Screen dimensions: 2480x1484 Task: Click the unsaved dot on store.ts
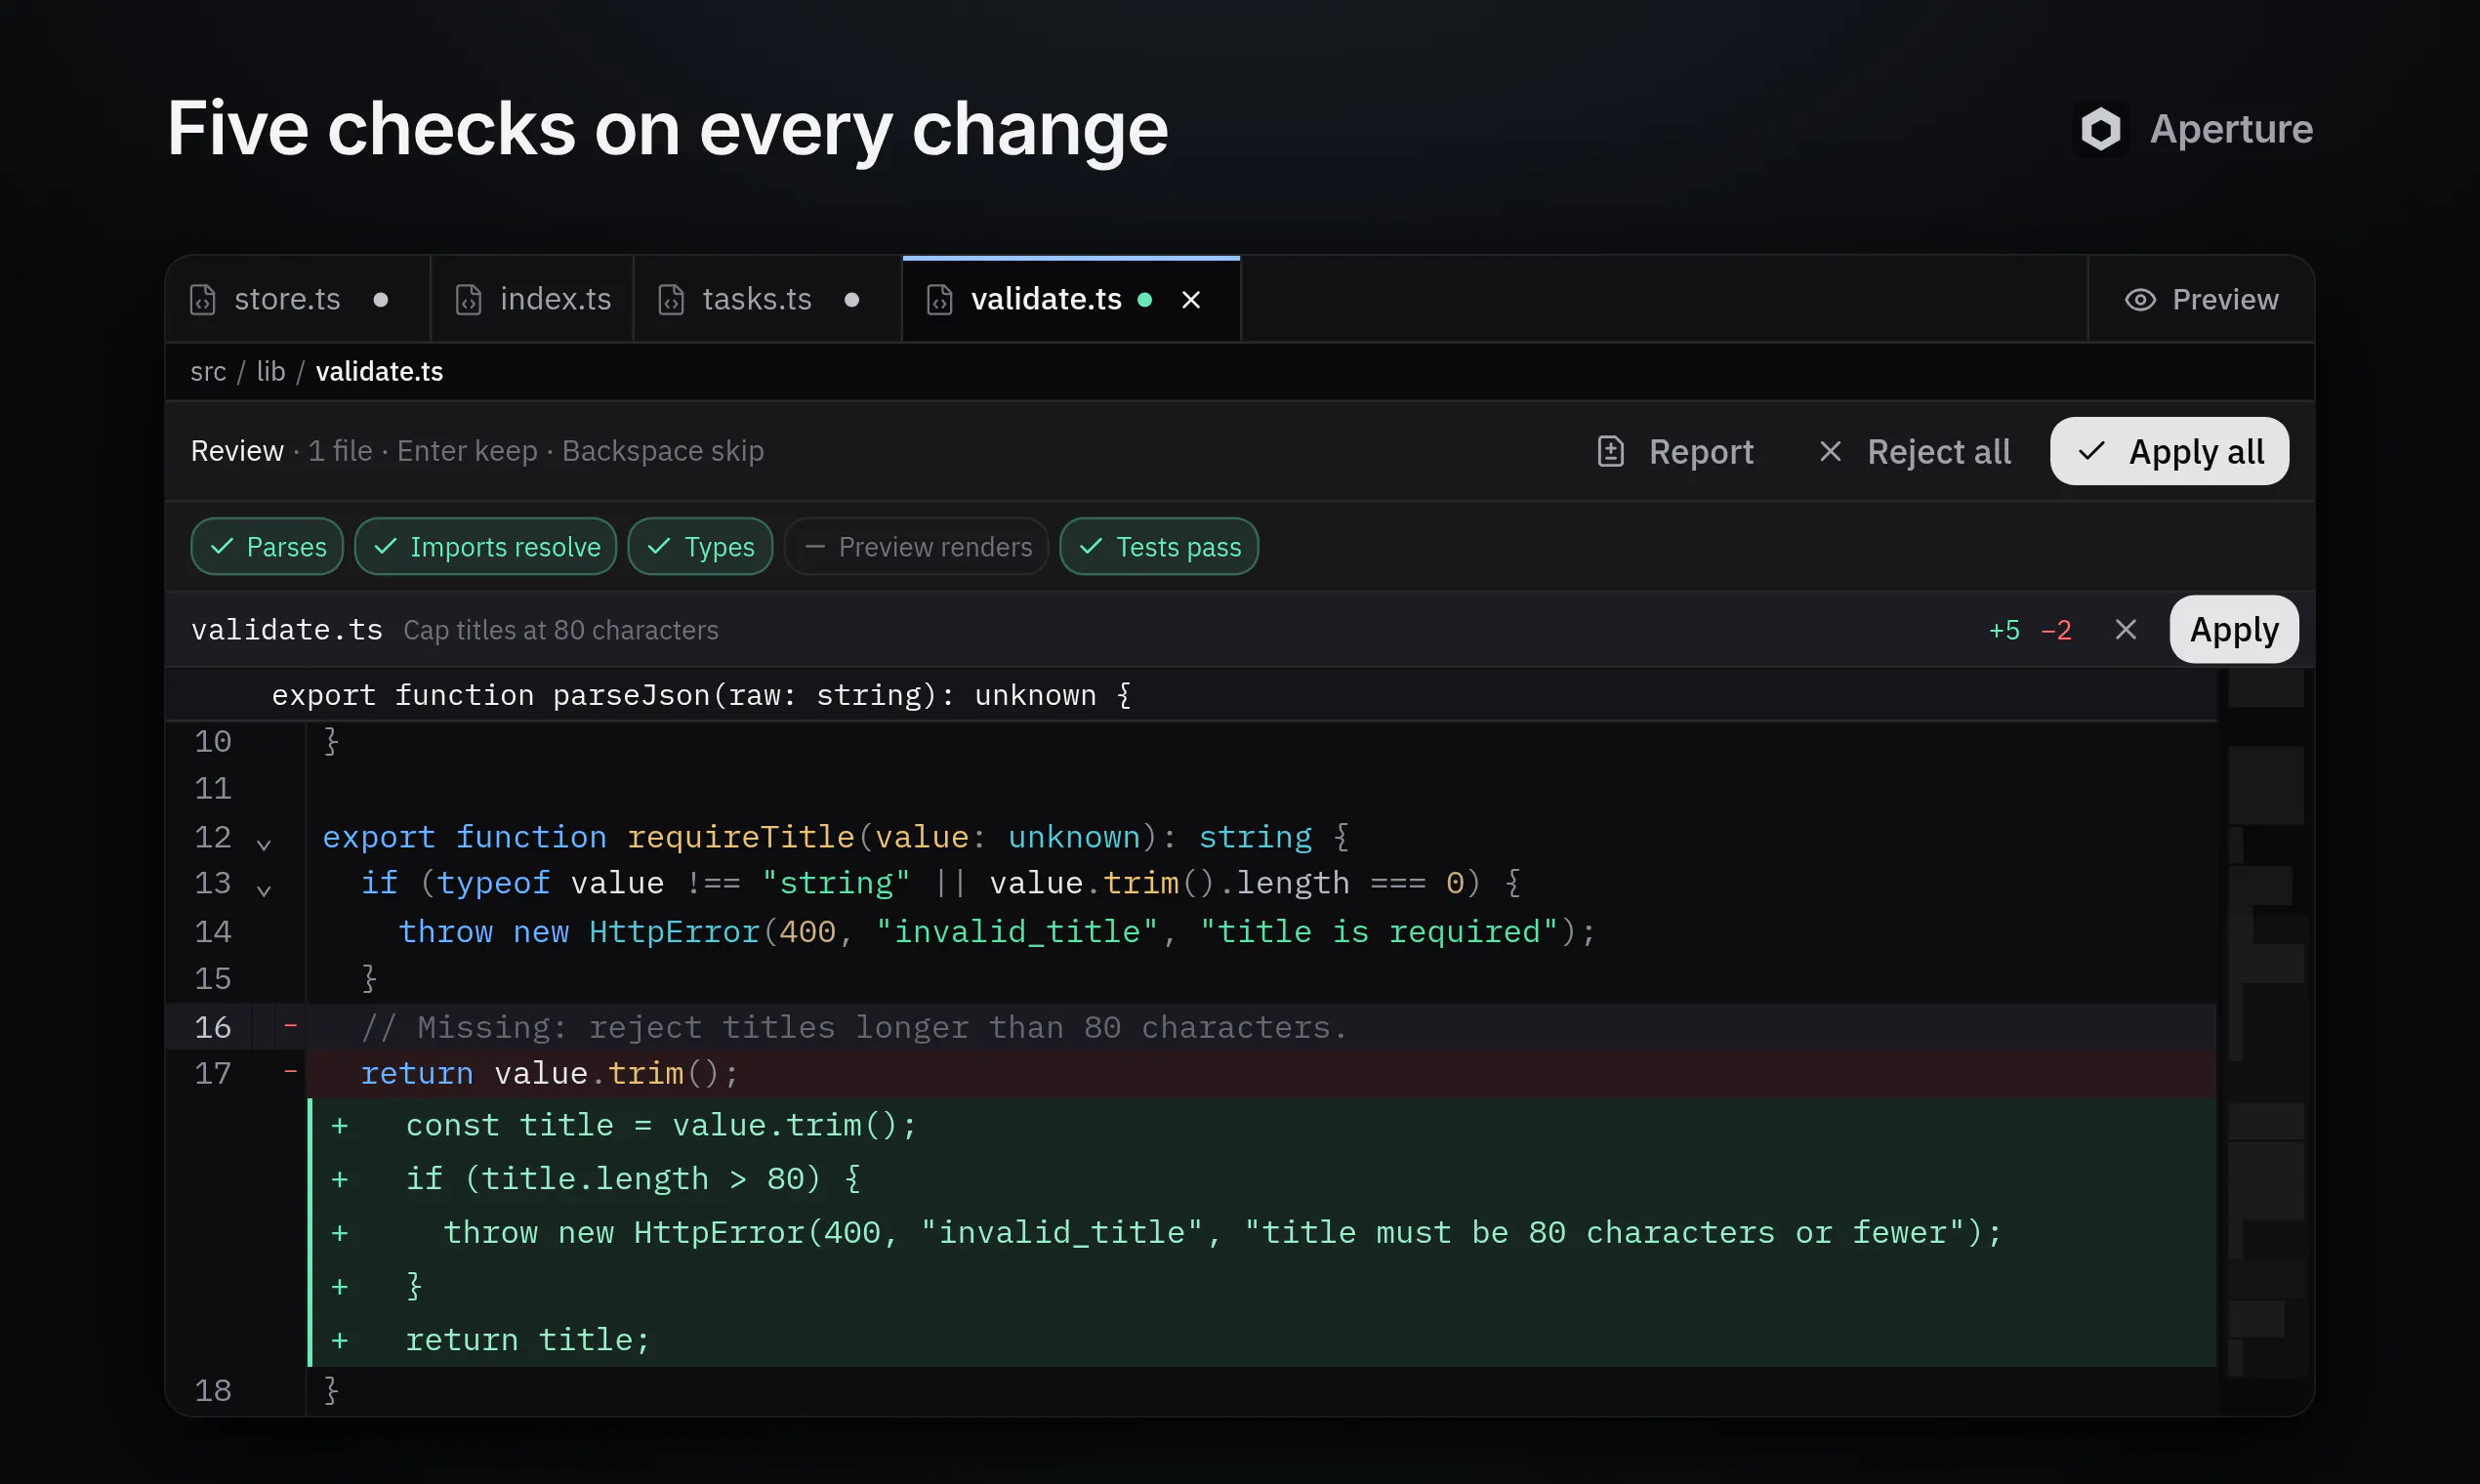(x=381, y=300)
